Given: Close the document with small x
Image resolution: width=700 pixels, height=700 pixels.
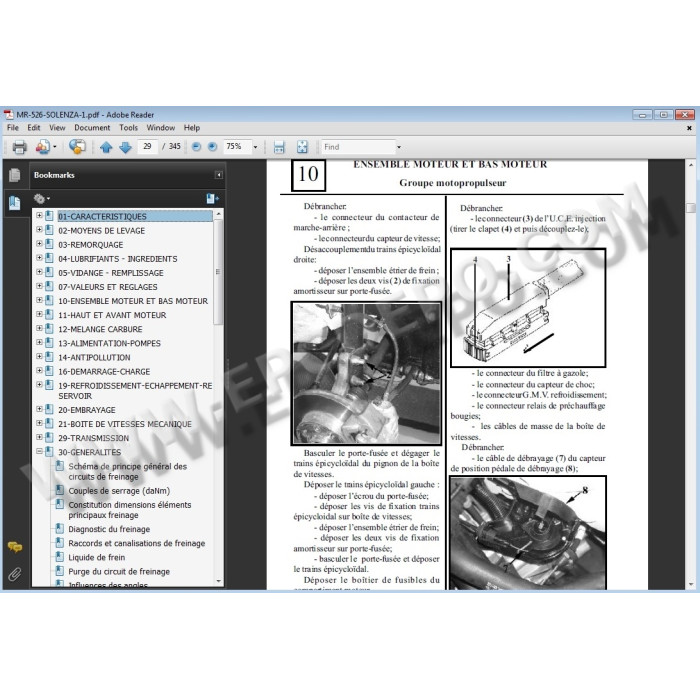Looking at the screenshot, I should click(x=689, y=128).
